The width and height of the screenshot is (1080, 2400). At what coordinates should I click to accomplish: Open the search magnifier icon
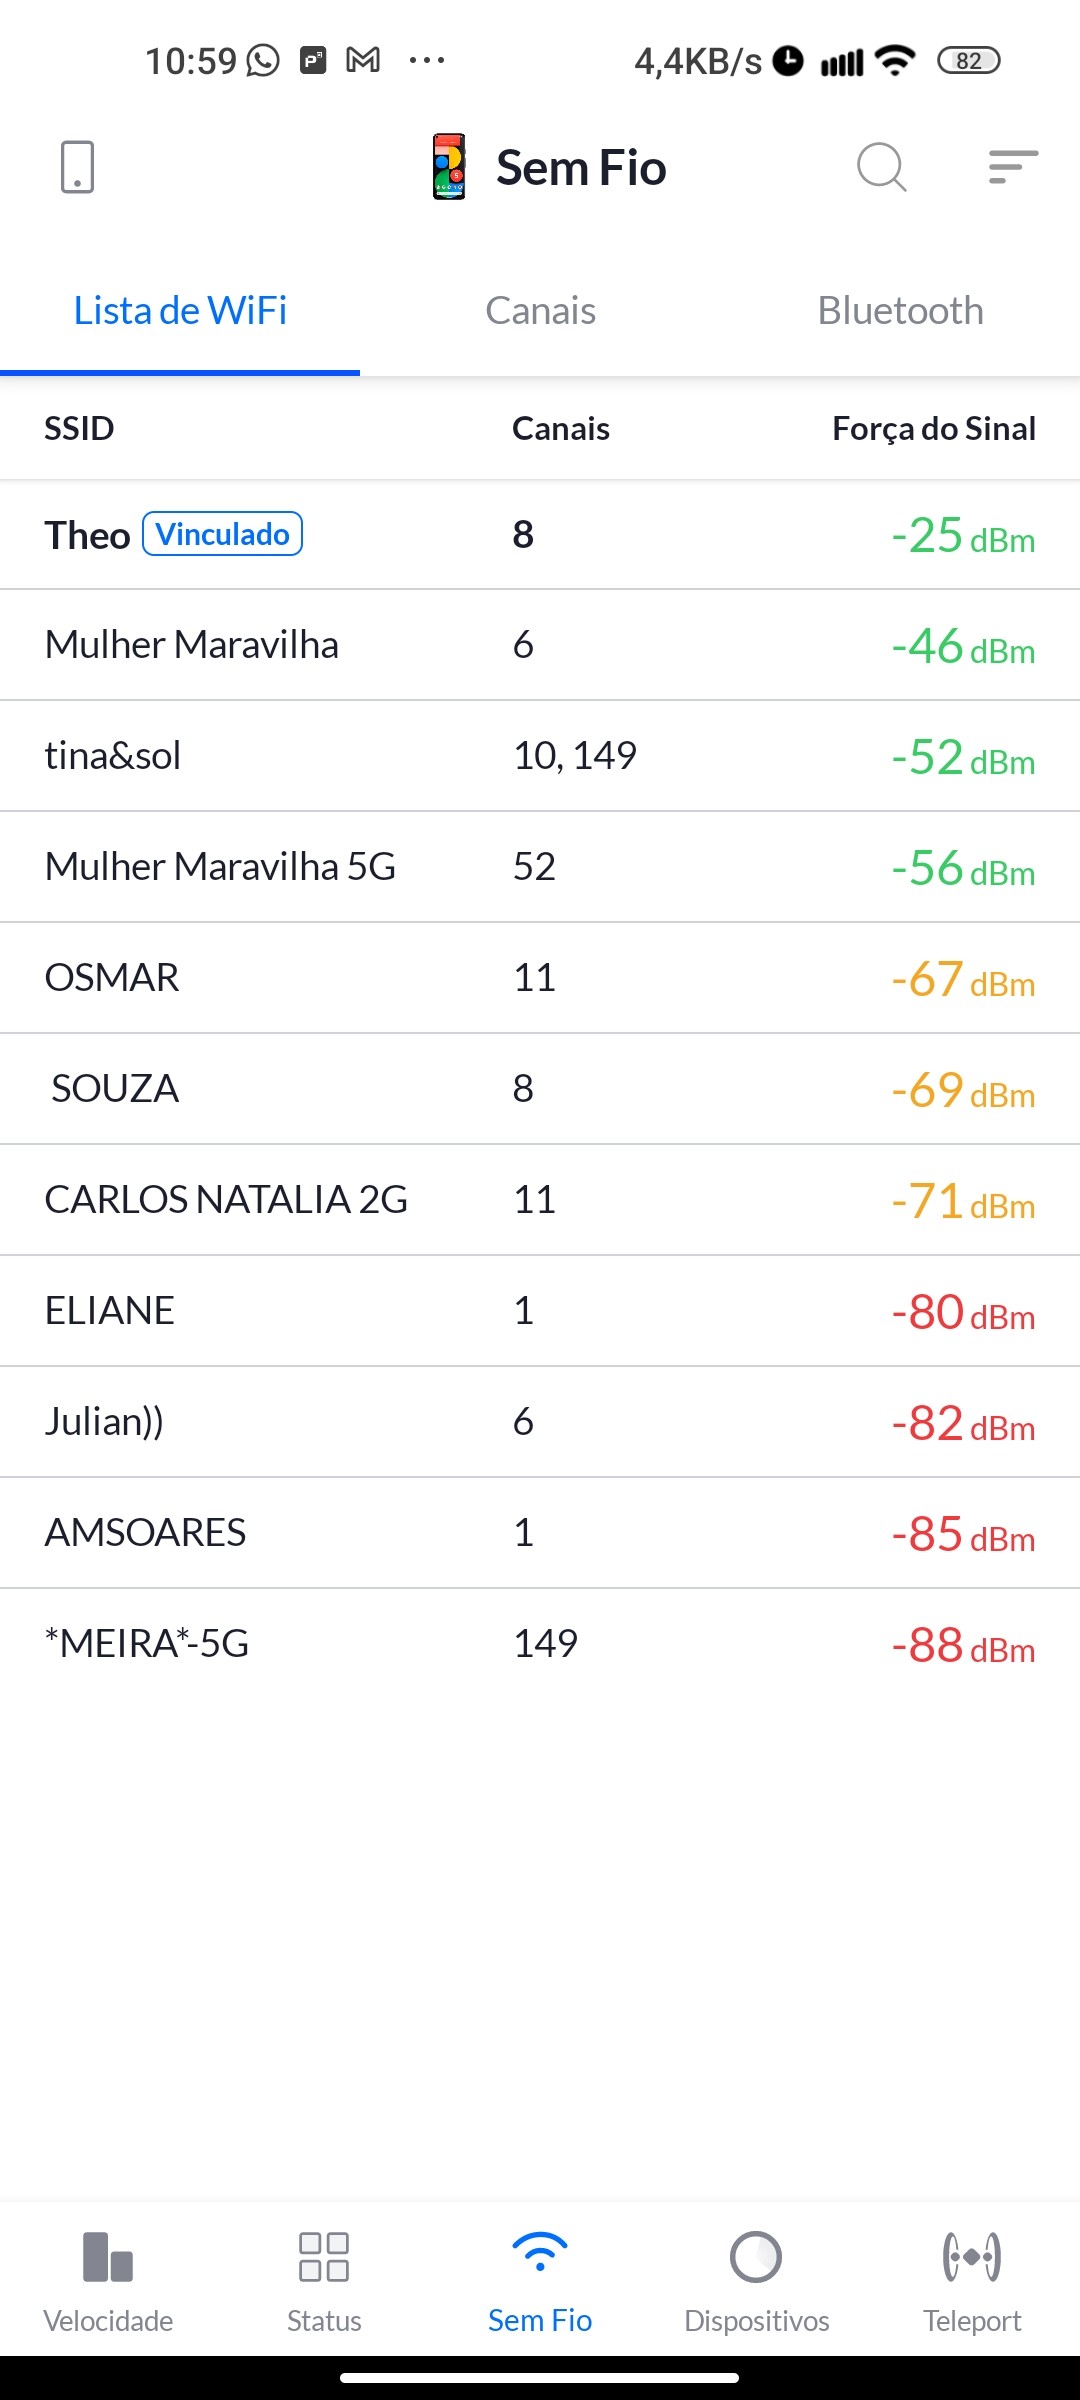coord(881,167)
